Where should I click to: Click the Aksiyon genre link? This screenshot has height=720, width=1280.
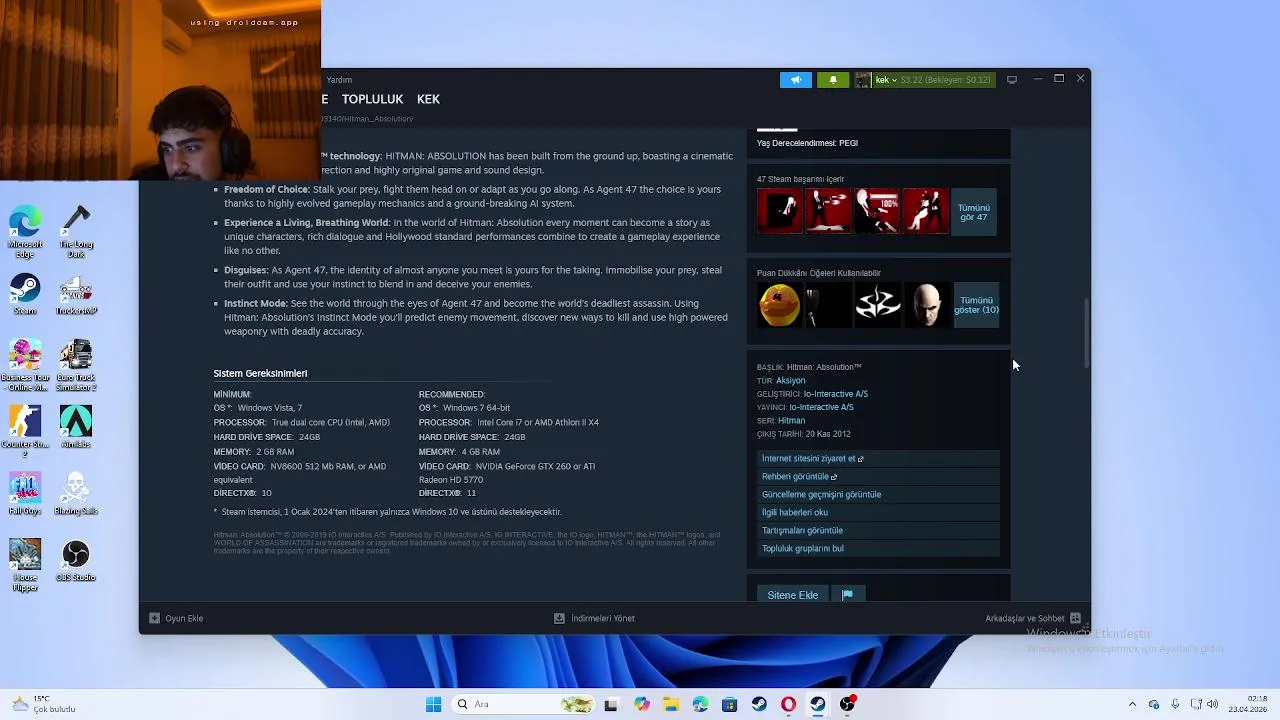tap(790, 381)
